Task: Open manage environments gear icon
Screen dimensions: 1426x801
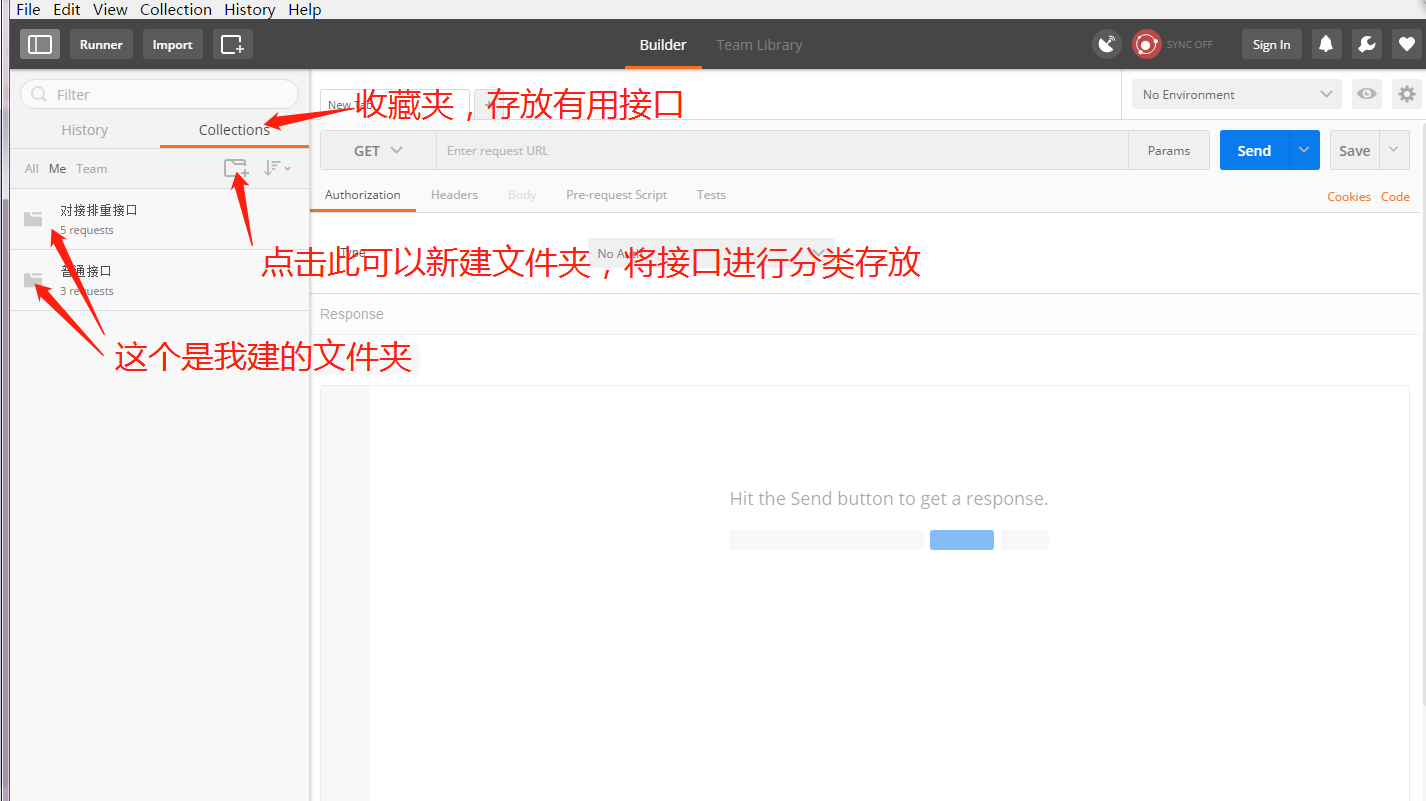Action: [1407, 94]
